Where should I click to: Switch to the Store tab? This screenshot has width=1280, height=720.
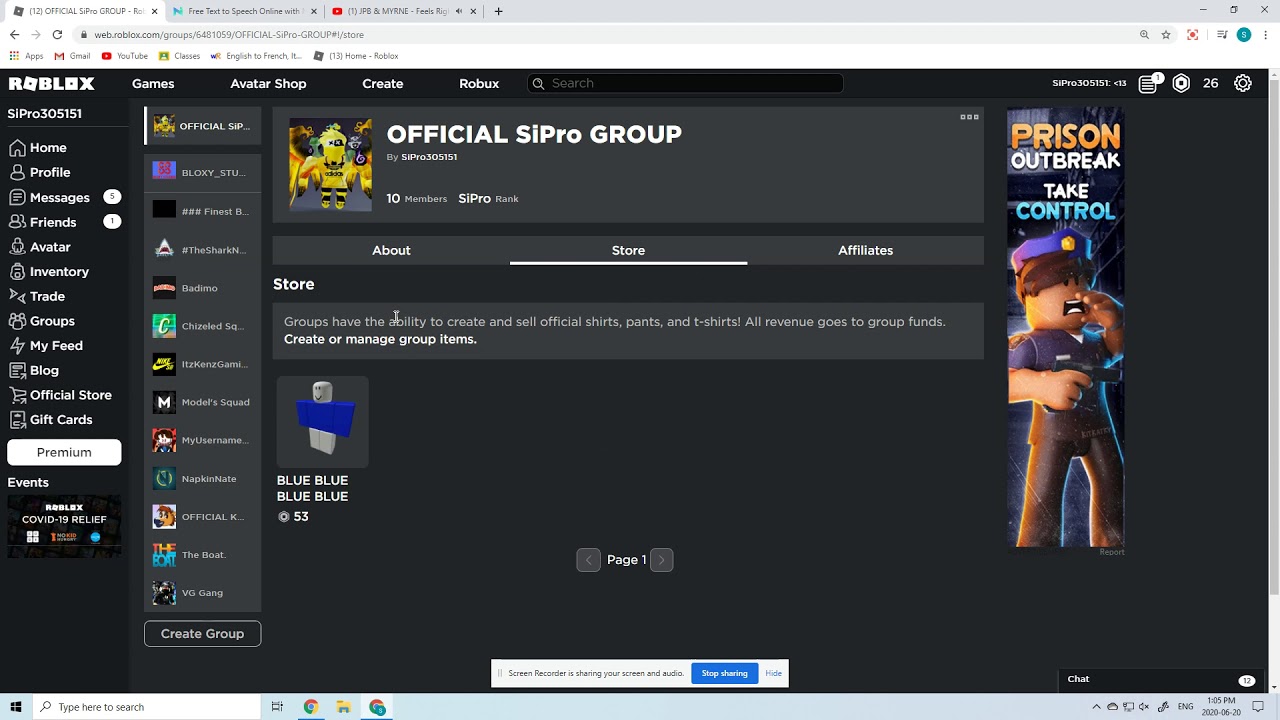tap(628, 250)
